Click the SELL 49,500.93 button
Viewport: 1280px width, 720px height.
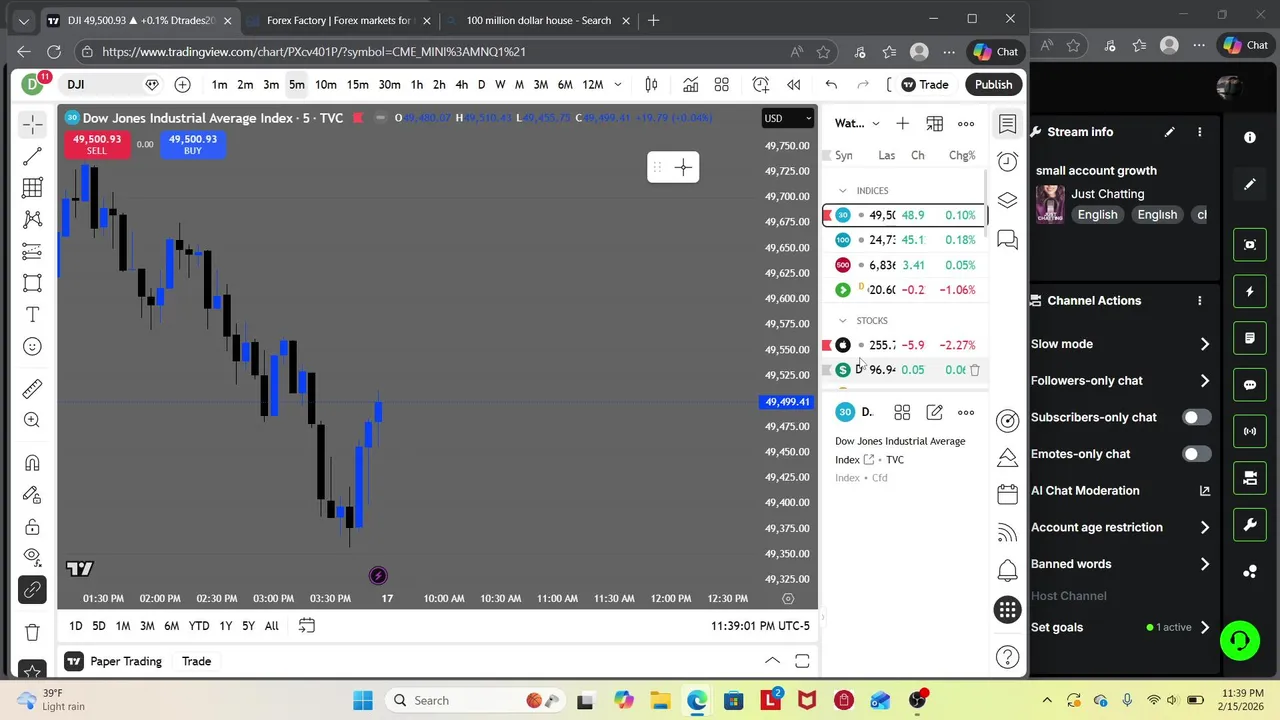point(96,145)
